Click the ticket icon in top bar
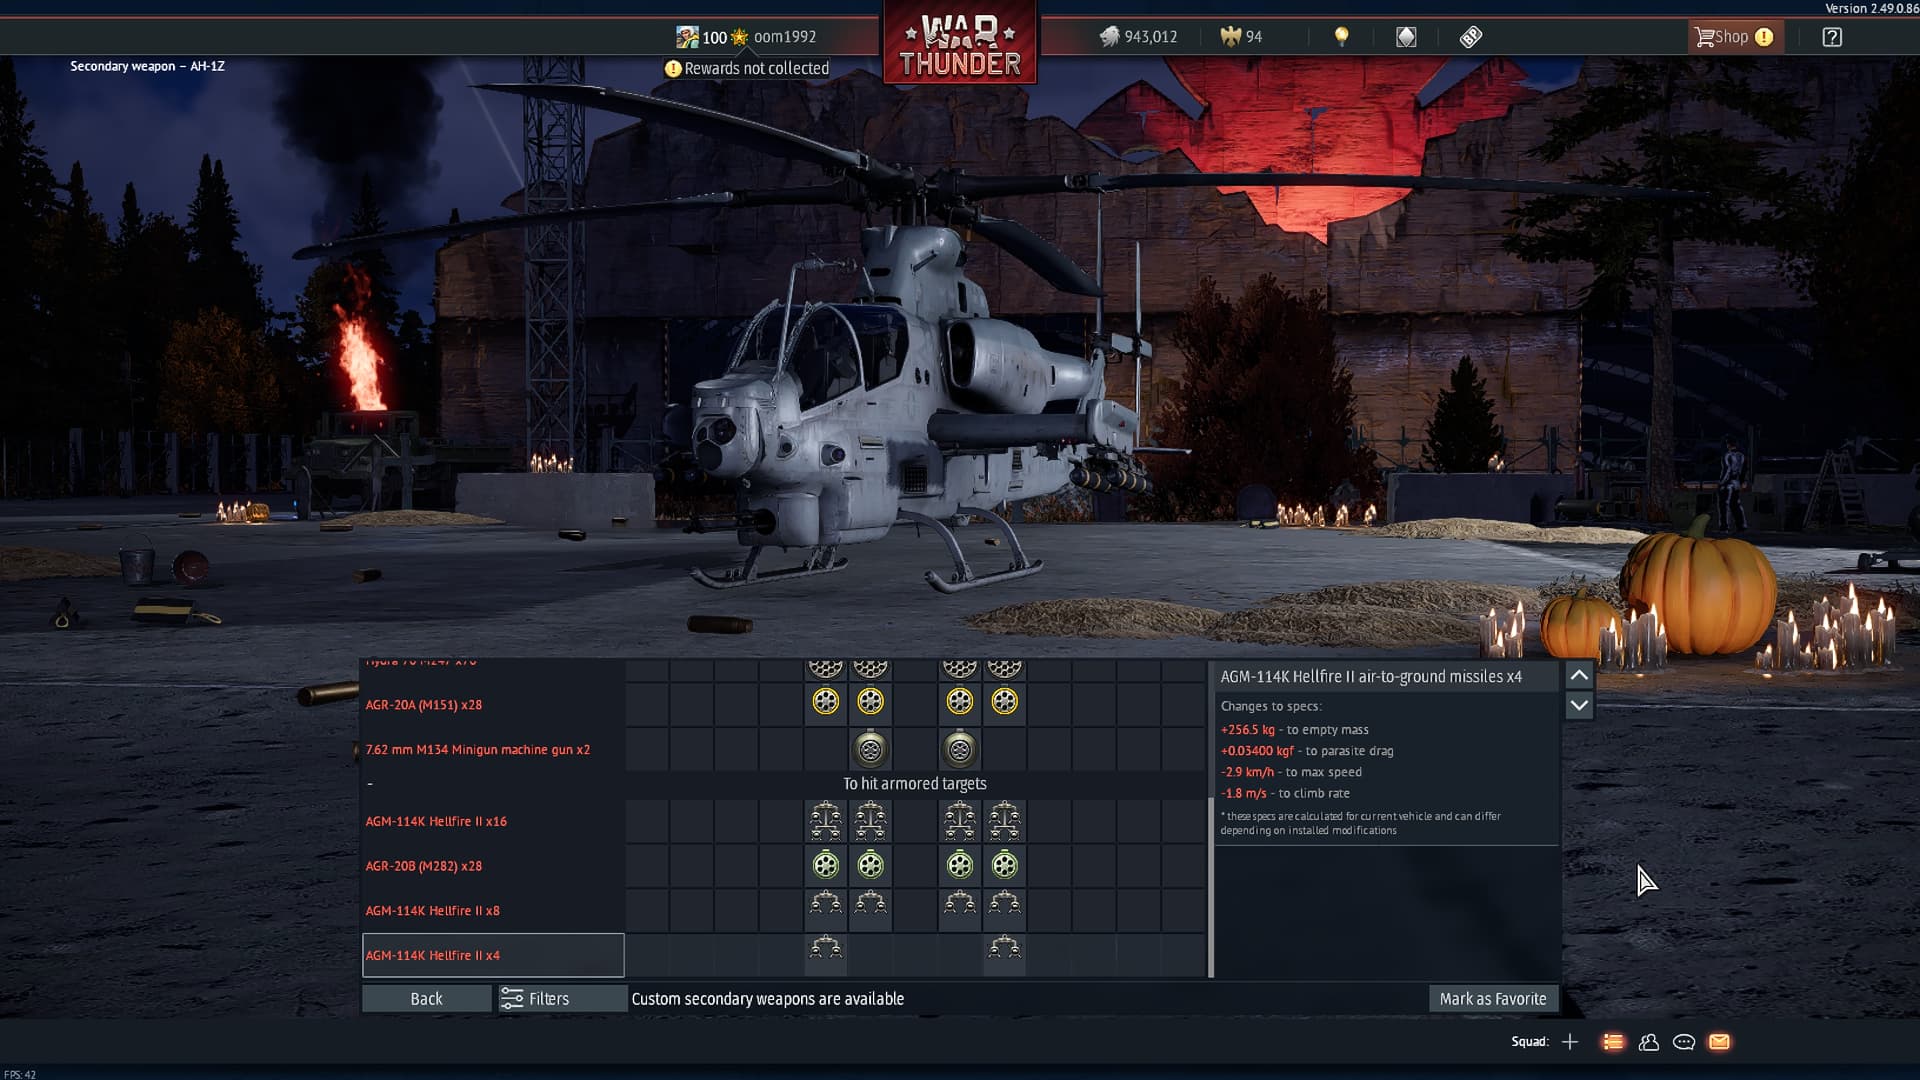The height and width of the screenshot is (1080, 1920). coord(1470,37)
